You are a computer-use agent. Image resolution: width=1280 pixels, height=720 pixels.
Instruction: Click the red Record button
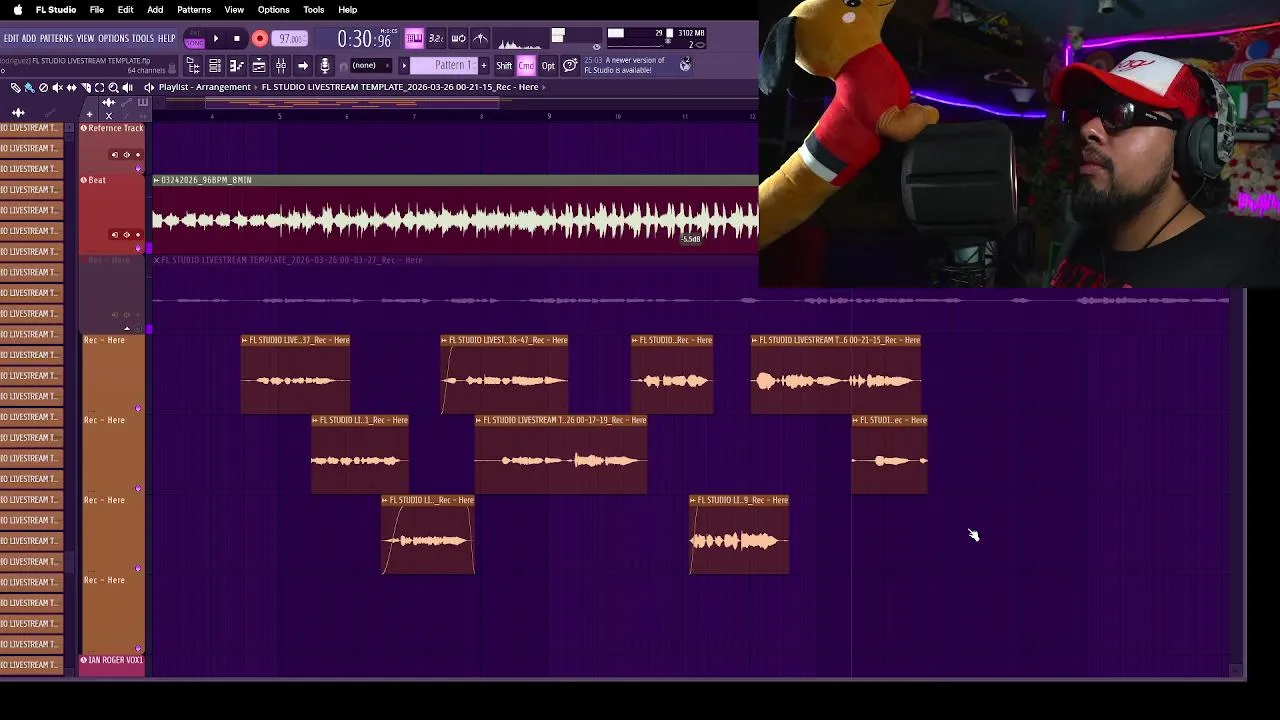pos(260,38)
